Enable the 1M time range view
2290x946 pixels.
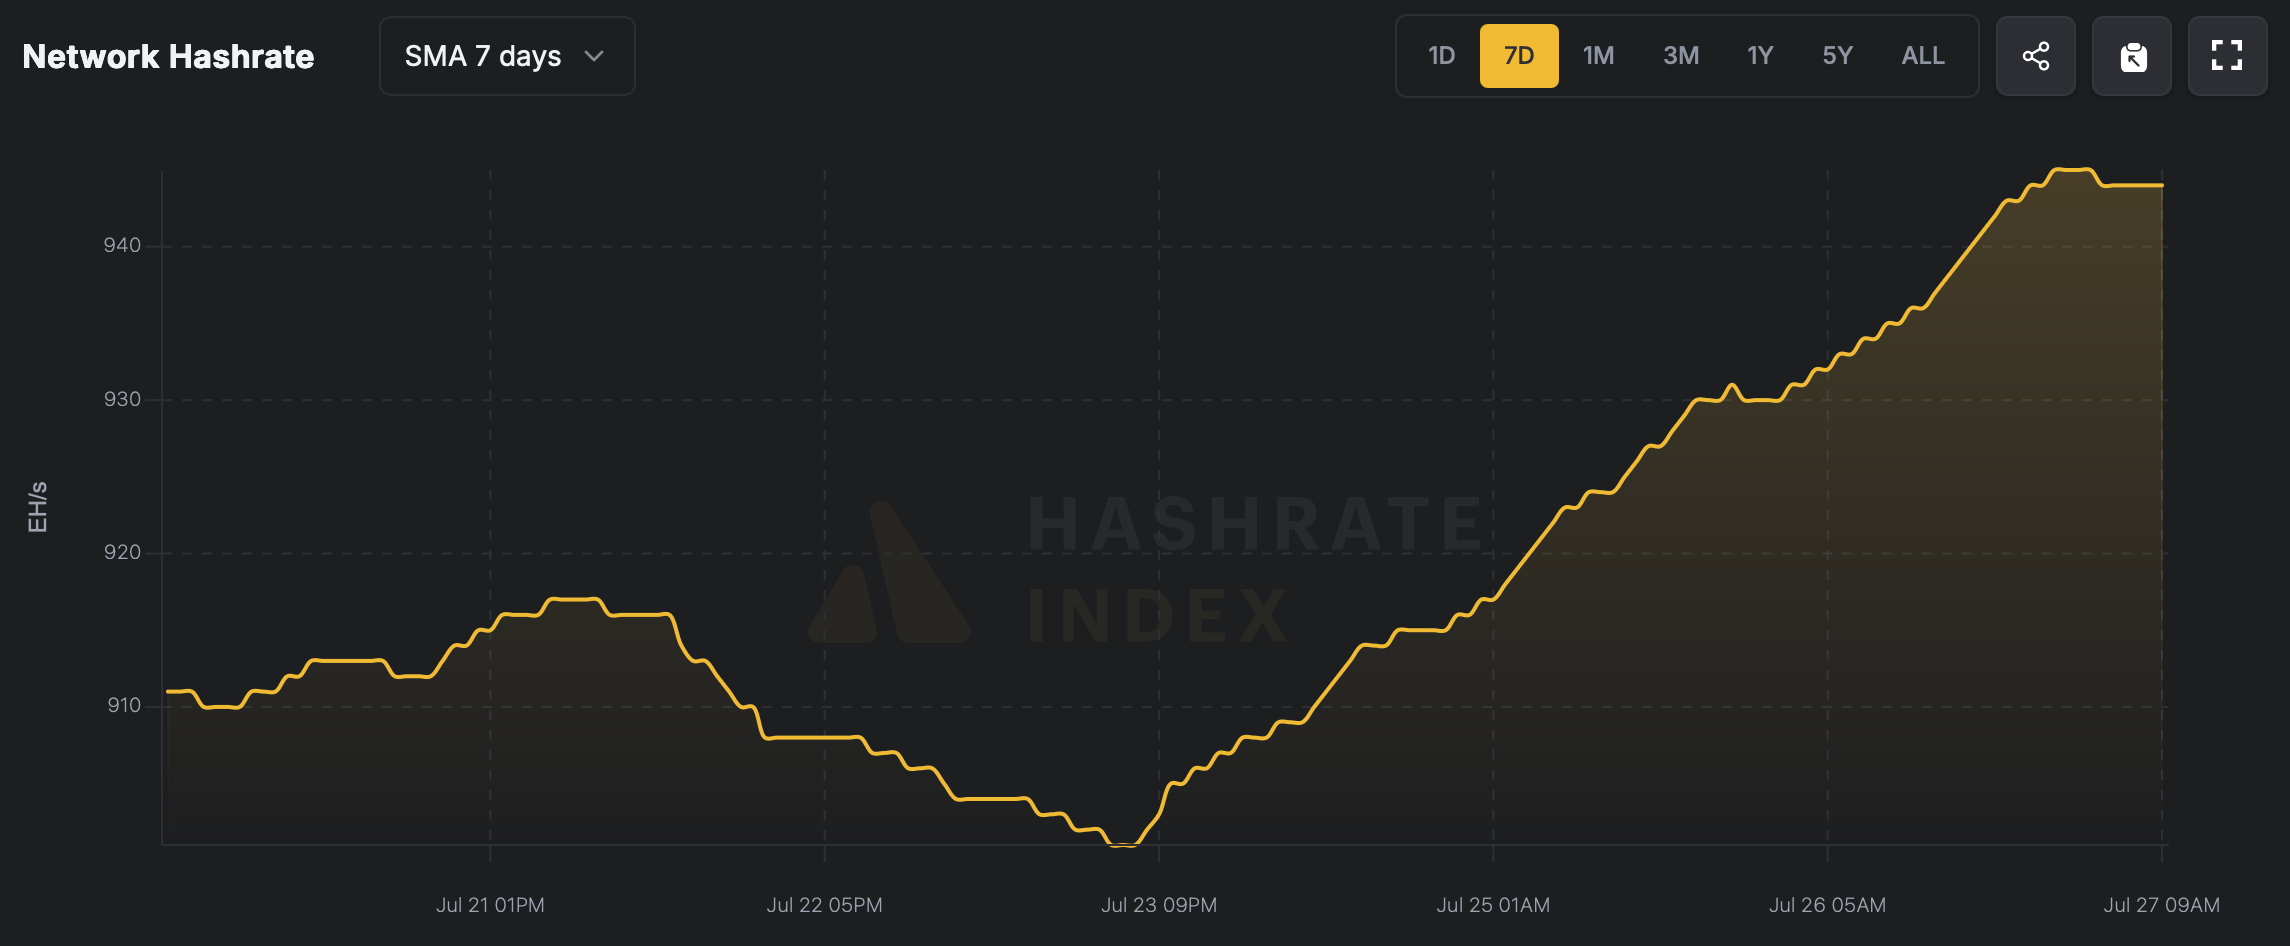(1598, 56)
